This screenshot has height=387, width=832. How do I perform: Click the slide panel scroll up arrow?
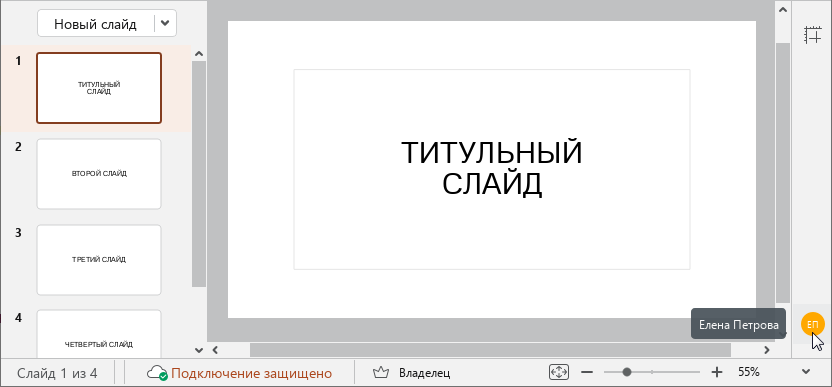tap(199, 54)
